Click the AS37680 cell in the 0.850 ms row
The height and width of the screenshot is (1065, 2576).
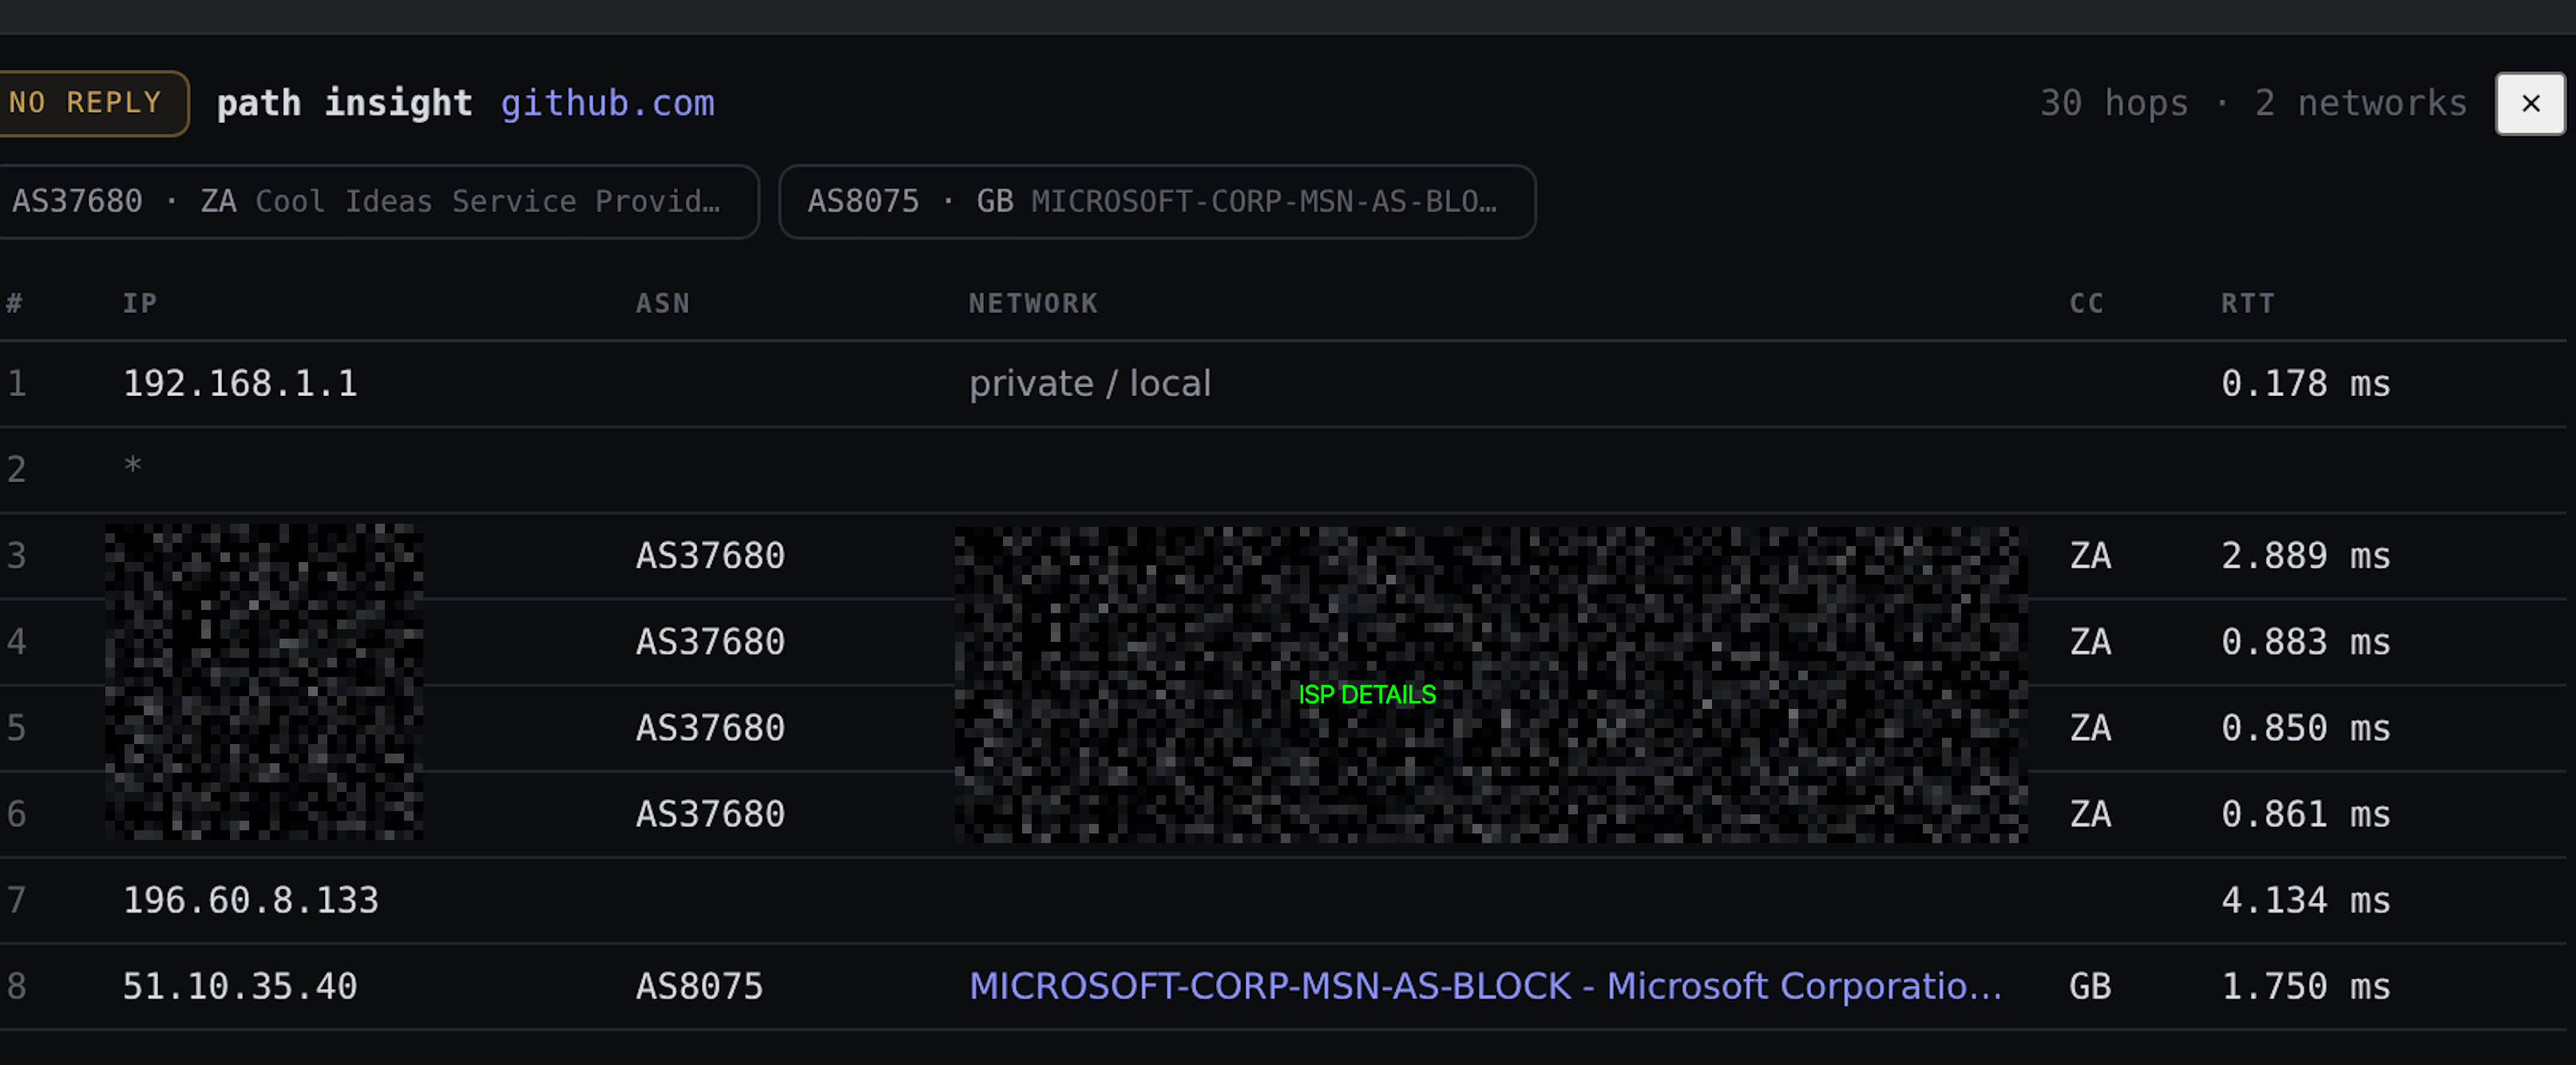(x=710, y=728)
